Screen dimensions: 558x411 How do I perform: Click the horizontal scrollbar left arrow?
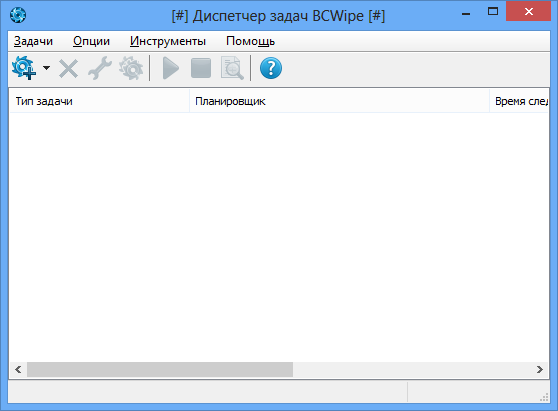click(18, 370)
